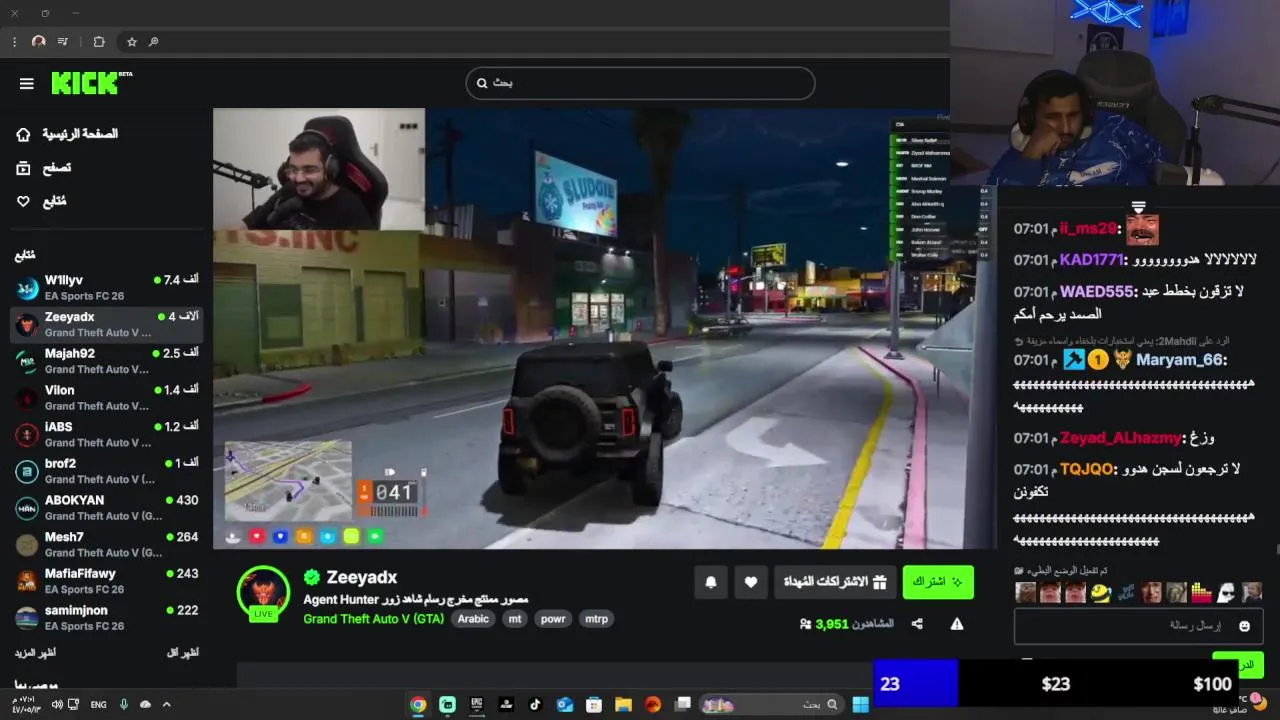Screen dimensions: 1280x720
Task: Open متابع (following) with the heart icon in sidebar
Action: (x=42, y=201)
